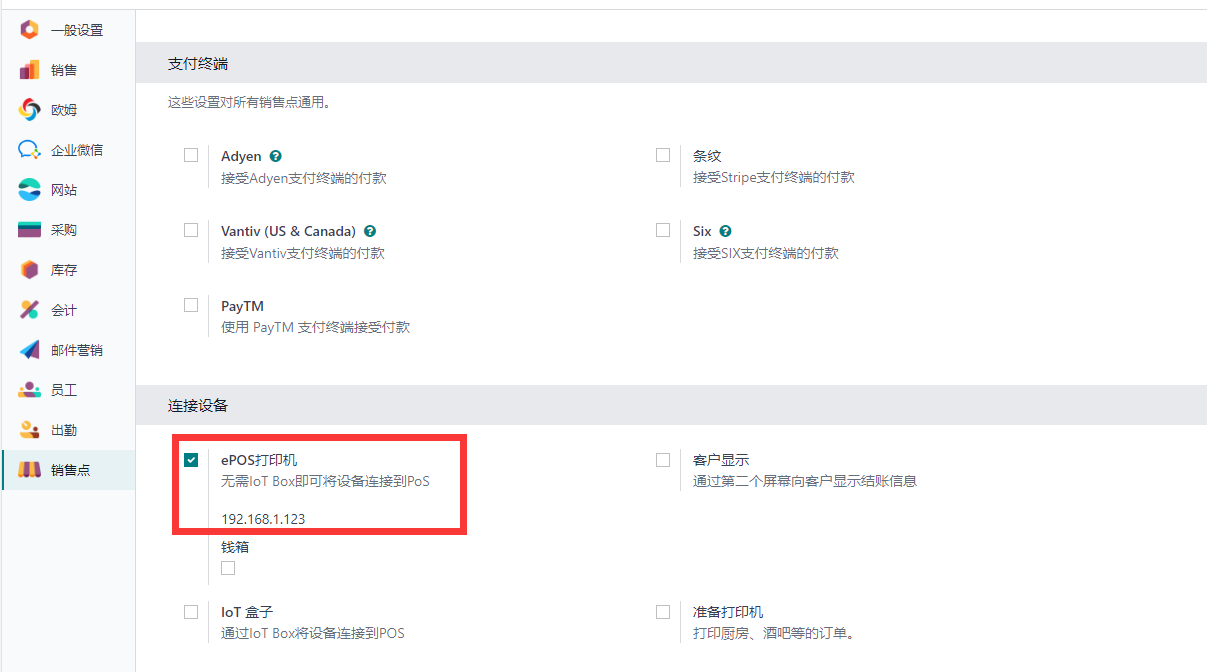The width and height of the screenshot is (1207, 672).
Task: Tick the 钱箱 cashdrawer checkbox
Action: click(x=228, y=568)
